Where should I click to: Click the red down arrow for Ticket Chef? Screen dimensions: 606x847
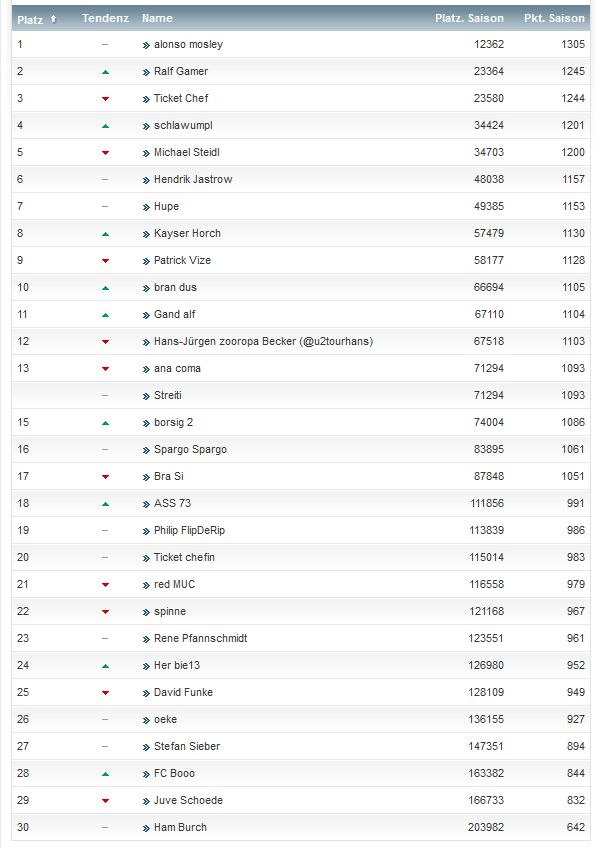[105, 99]
